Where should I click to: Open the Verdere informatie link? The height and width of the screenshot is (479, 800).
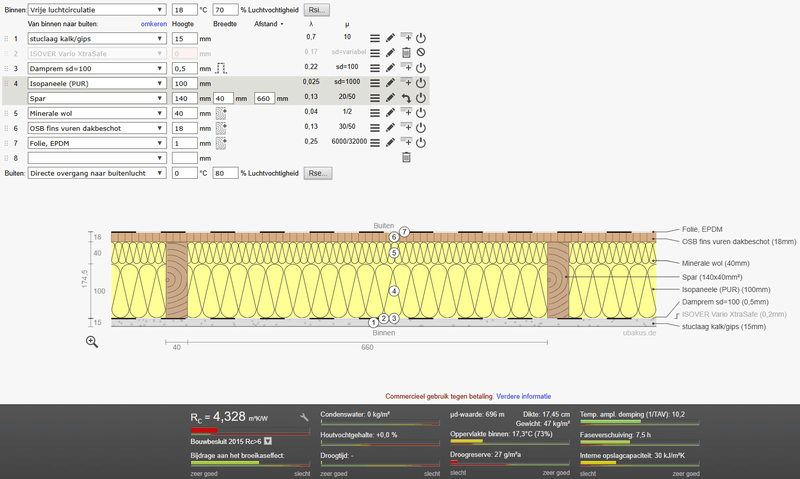point(523,396)
